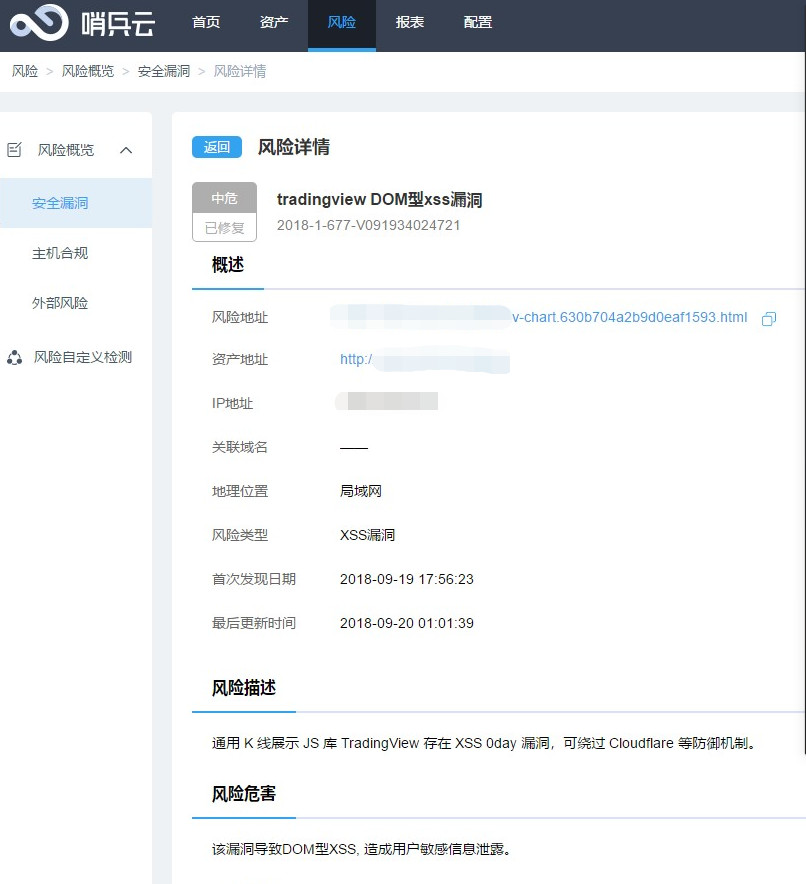Image resolution: width=806 pixels, height=884 pixels.
Task: Collapse the 风险概览 sidebar chevron
Action: click(126, 150)
